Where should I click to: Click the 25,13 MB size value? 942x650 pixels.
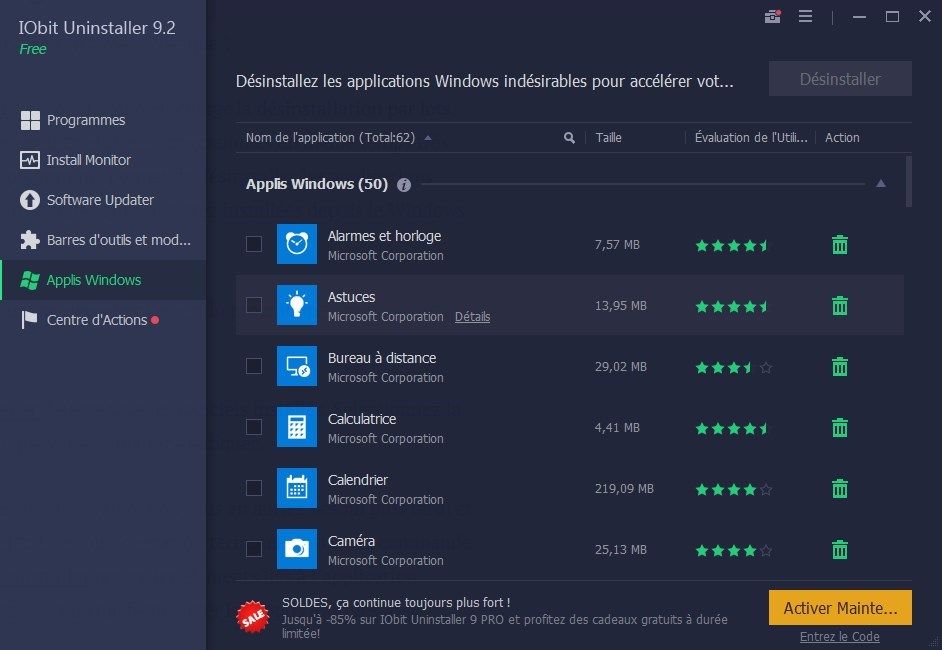621,550
